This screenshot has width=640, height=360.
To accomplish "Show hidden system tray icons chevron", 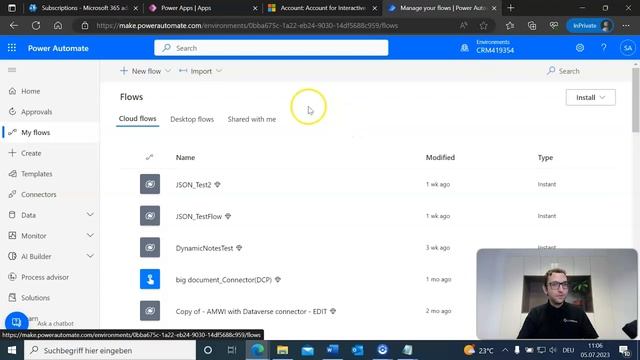I will coord(505,350).
